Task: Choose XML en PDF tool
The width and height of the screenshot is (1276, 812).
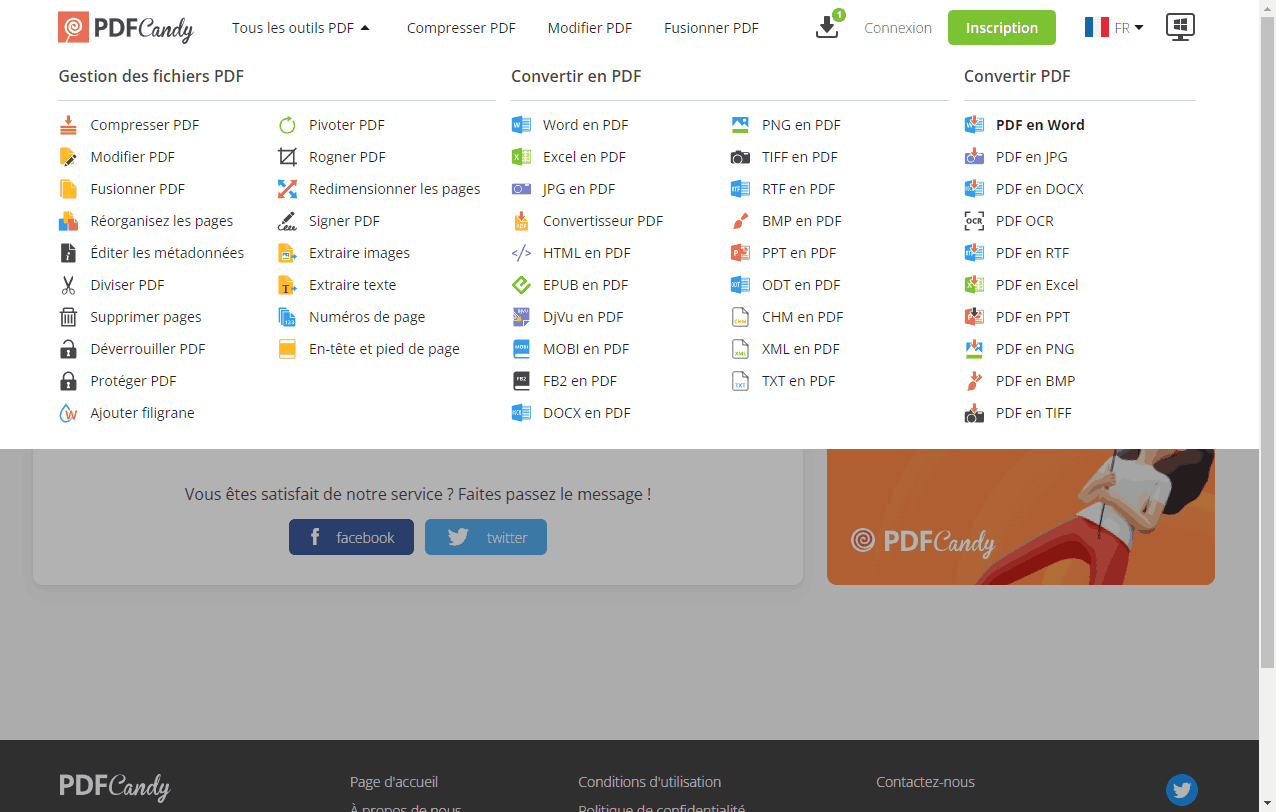Action: 801,349
